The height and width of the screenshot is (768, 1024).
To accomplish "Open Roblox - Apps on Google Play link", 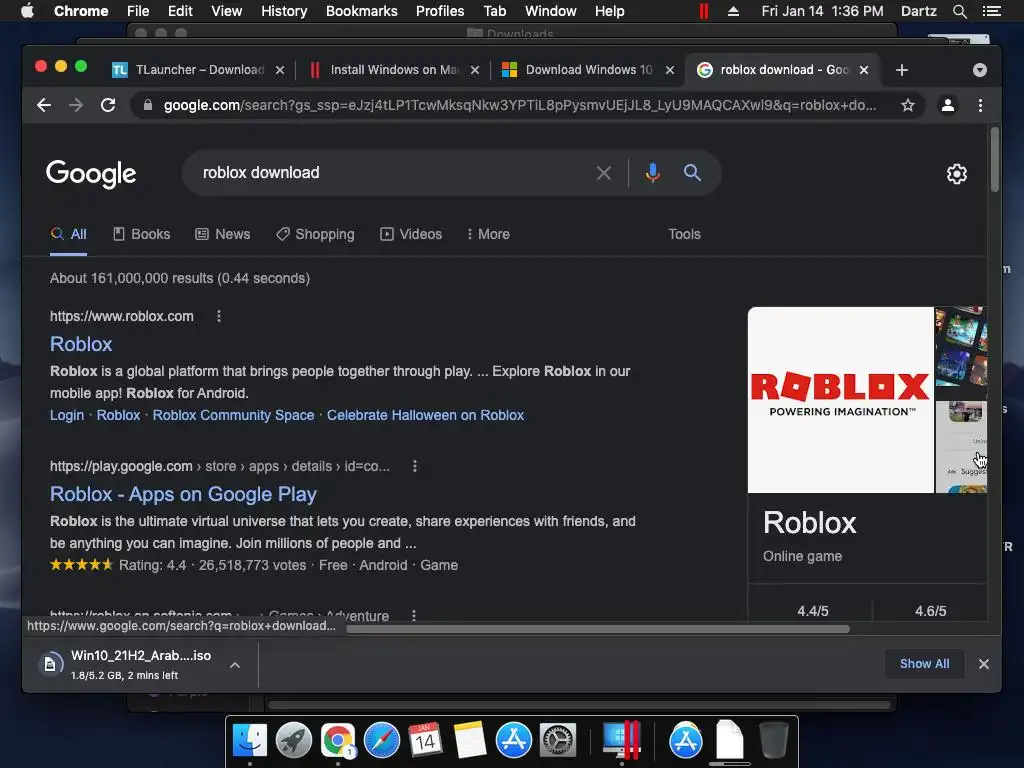I will 183,494.
